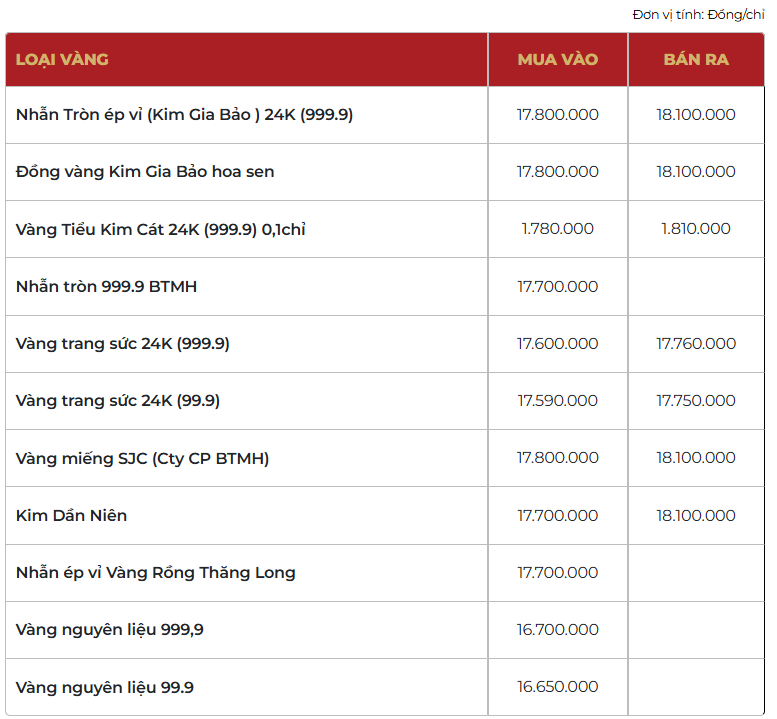The image size is (777, 719).
Task: Select the 17.590.000 buy price cell
Action: pos(557,401)
